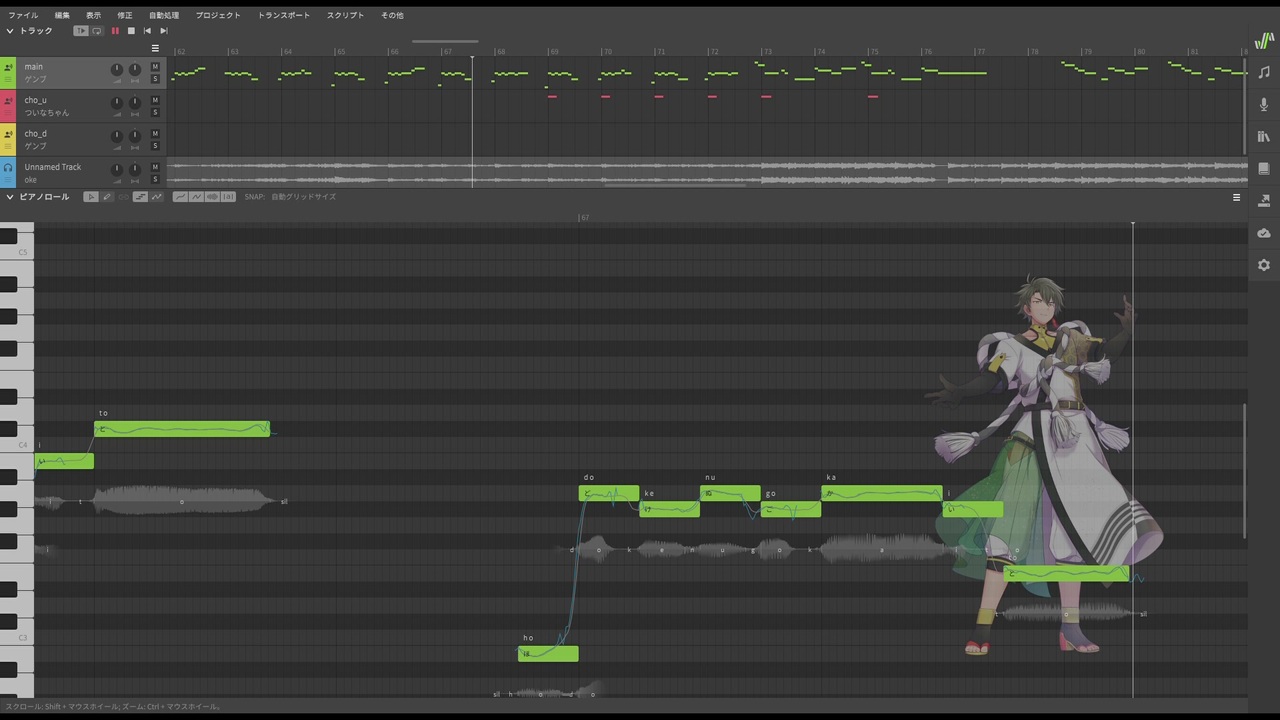This screenshot has width=1280, height=720.
Task: Open the その他 menu
Action: coord(392,15)
